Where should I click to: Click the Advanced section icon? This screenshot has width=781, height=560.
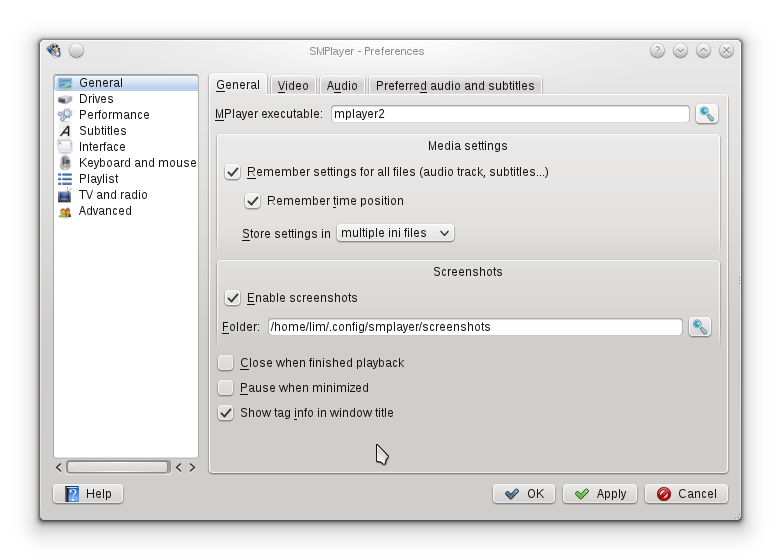(x=65, y=211)
